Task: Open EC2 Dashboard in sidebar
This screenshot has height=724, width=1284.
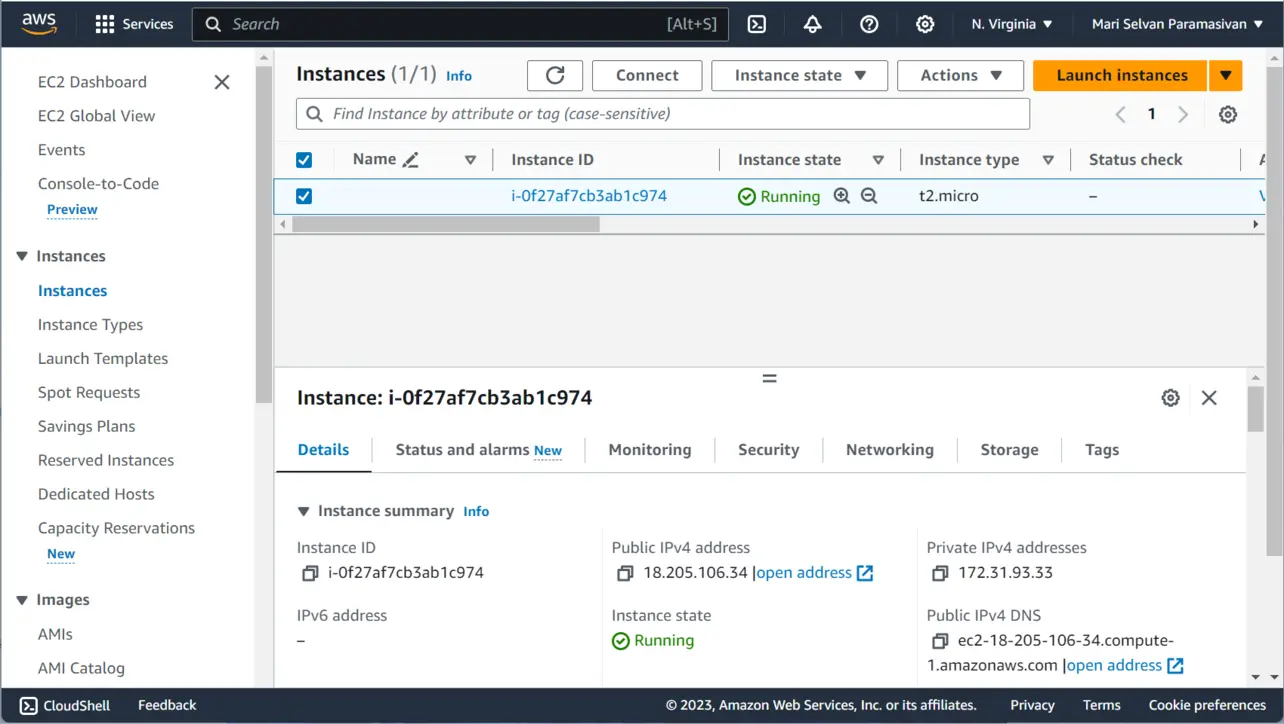Action: 92,82
